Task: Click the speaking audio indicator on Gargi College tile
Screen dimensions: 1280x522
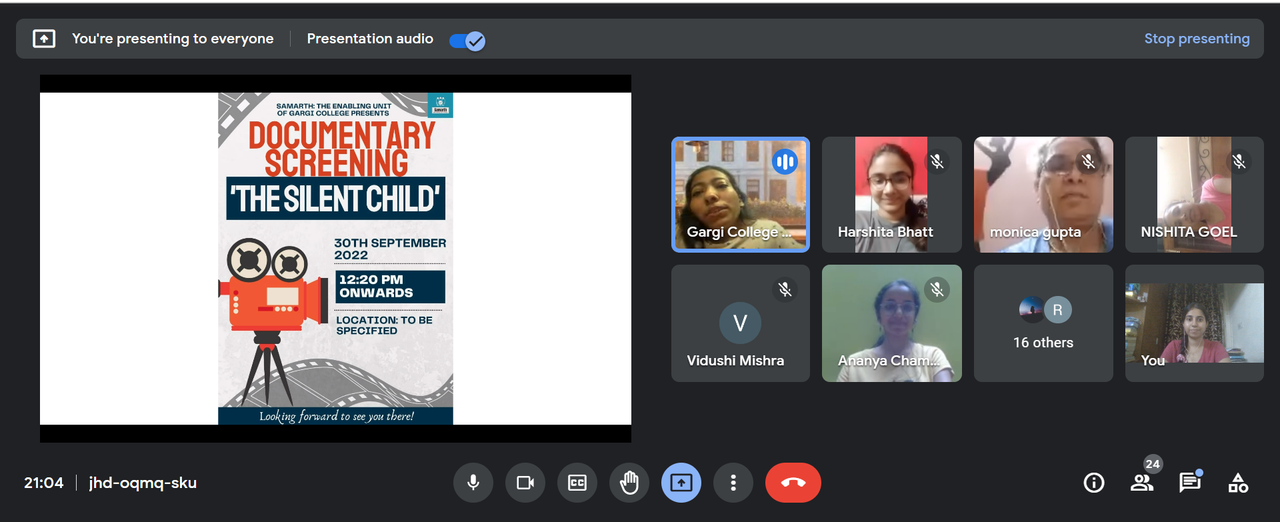Action: coord(785,161)
